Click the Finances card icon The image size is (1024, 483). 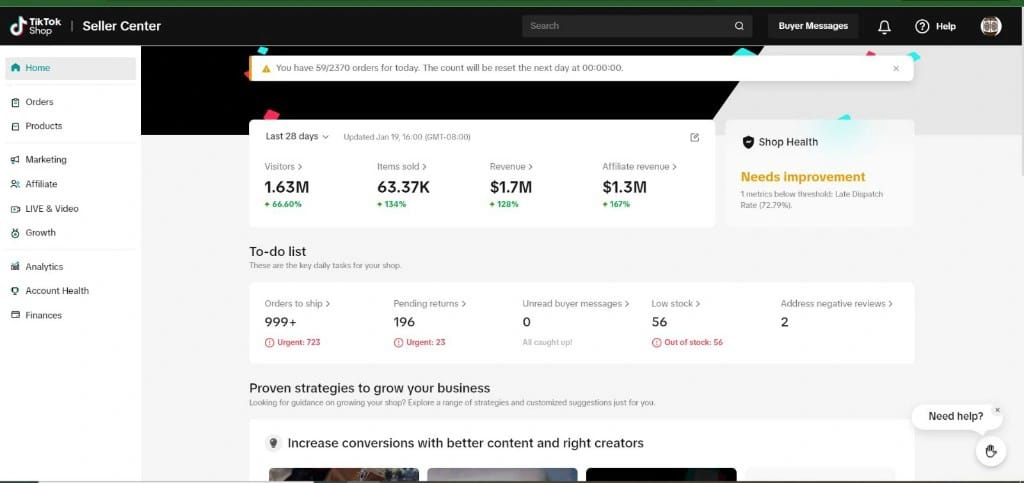(x=16, y=315)
